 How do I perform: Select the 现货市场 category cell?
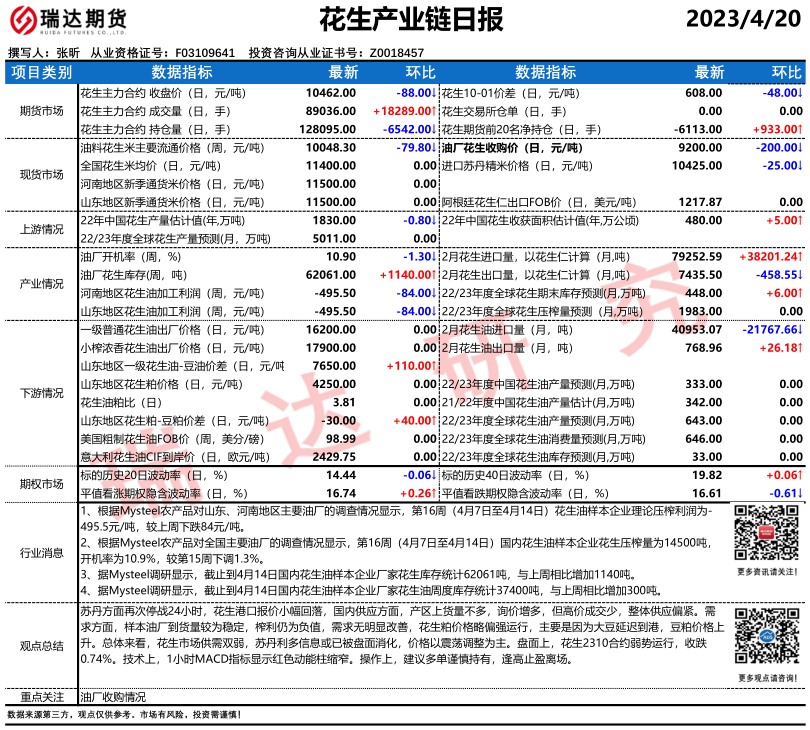pyautogui.click(x=41, y=174)
